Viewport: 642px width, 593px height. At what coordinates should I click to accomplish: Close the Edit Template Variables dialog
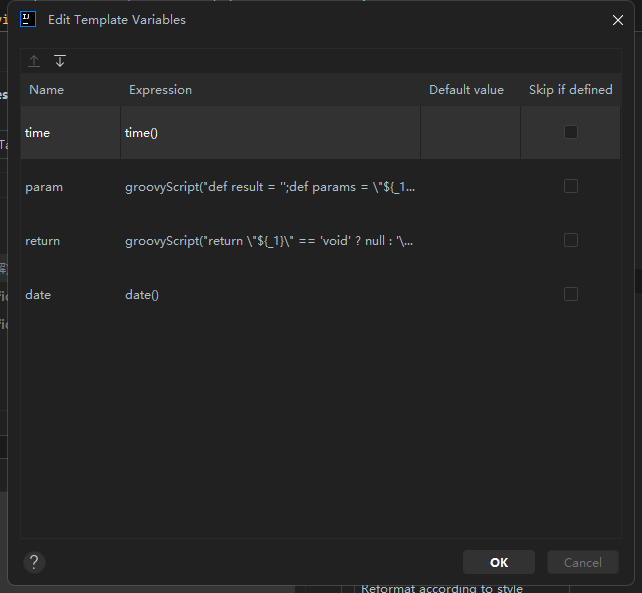pyautogui.click(x=618, y=20)
